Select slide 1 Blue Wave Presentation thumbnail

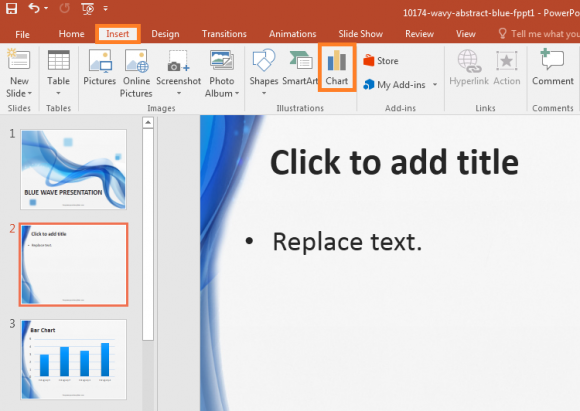[74, 169]
